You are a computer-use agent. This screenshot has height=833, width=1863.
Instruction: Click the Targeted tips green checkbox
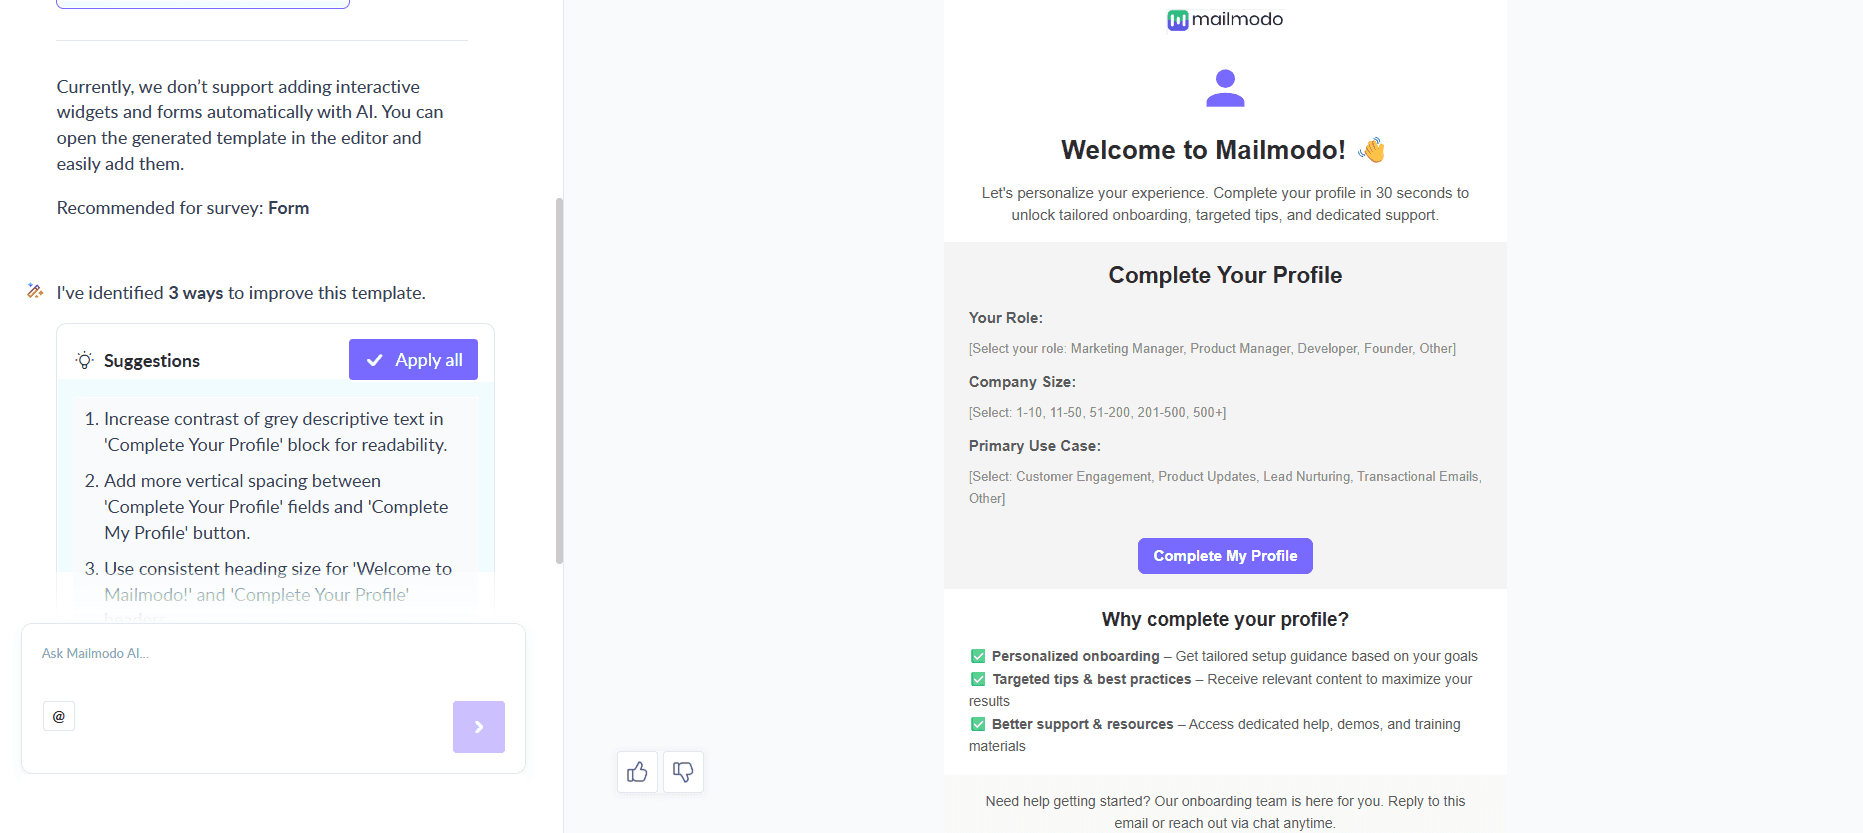tap(978, 679)
